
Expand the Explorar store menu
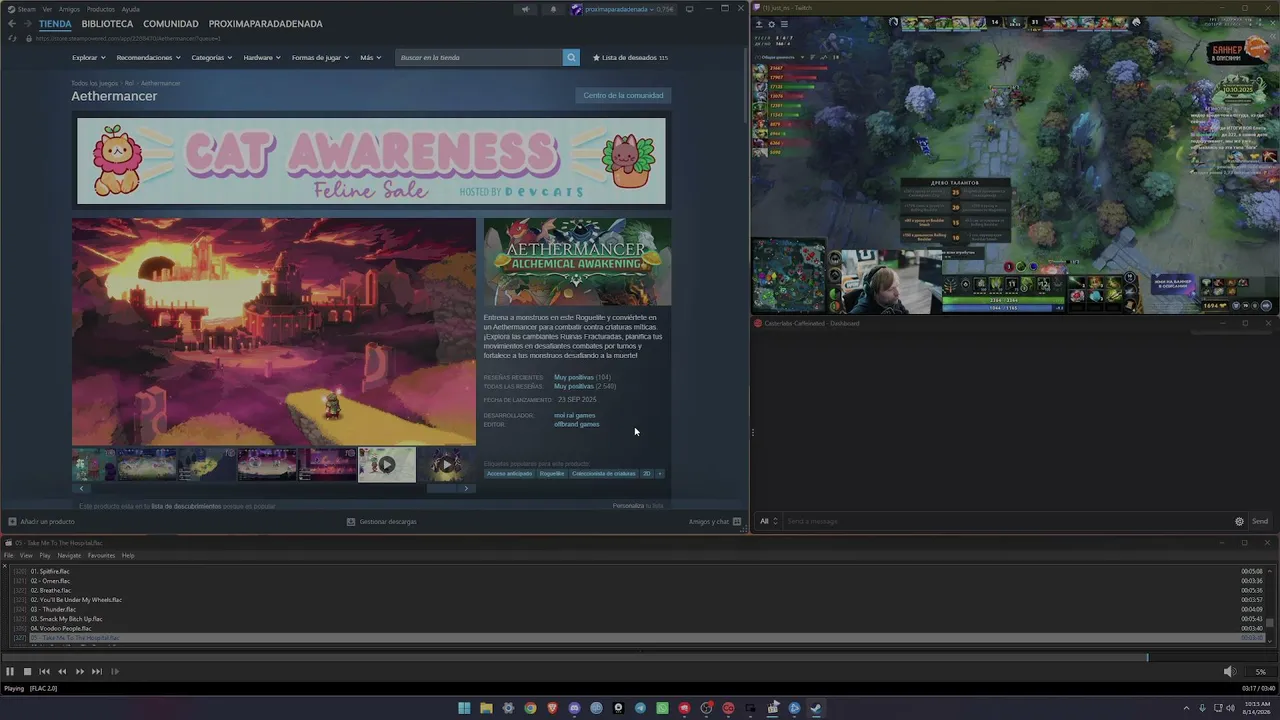(x=88, y=58)
